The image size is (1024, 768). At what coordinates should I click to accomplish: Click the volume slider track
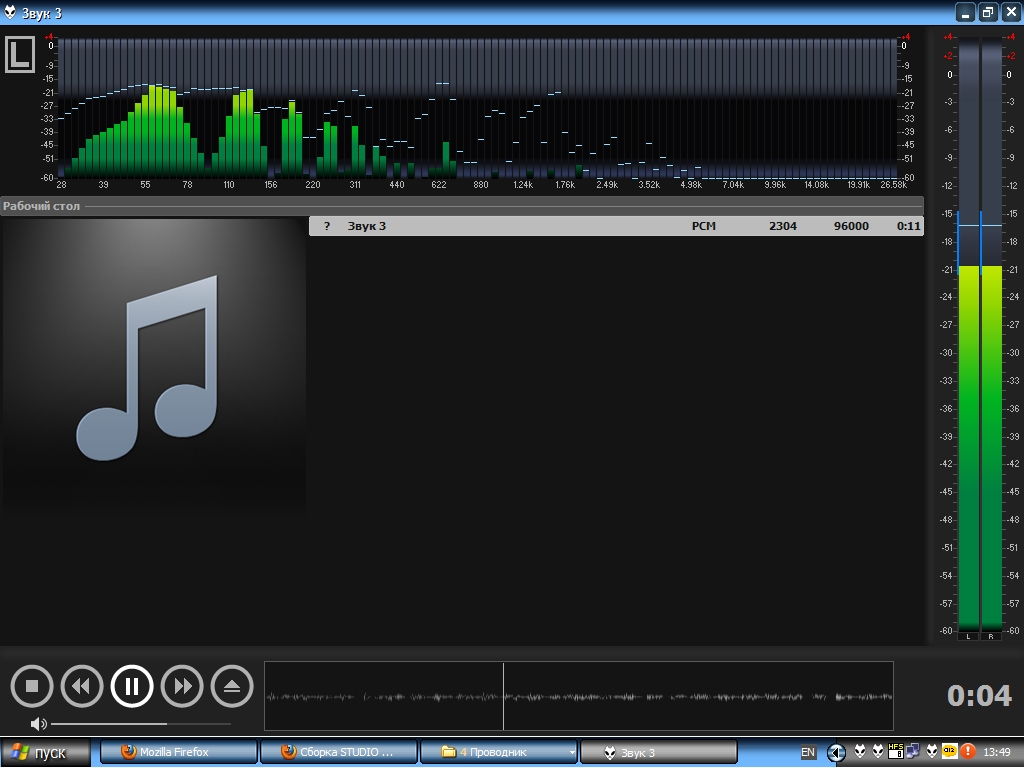(x=140, y=723)
